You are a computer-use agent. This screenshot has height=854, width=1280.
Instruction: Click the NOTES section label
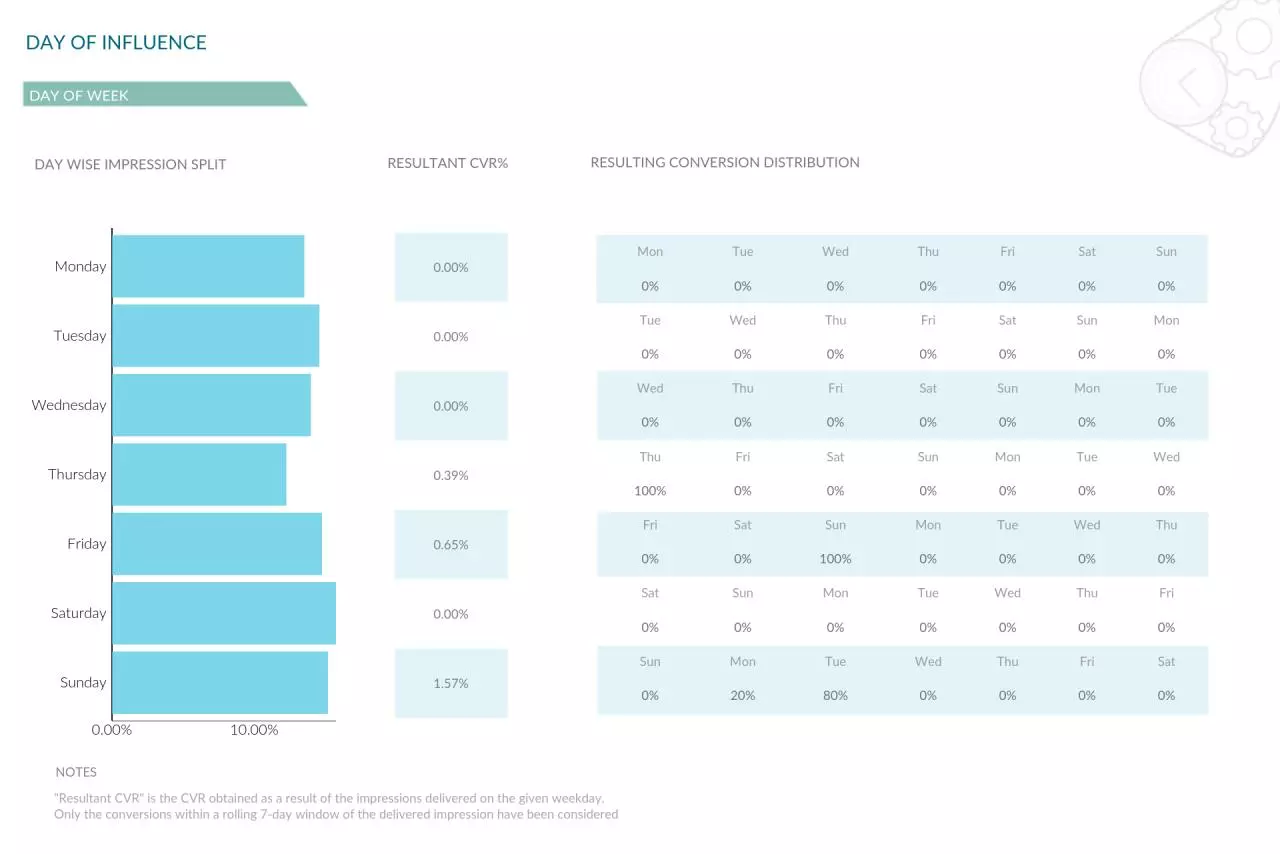click(x=76, y=772)
